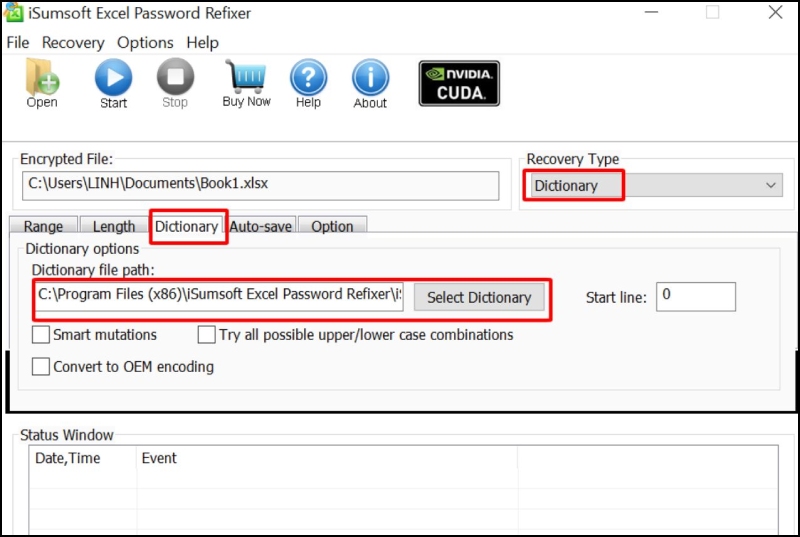The image size is (800, 537).
Task: Click the Buy Now cart icon
Action: 246,78
